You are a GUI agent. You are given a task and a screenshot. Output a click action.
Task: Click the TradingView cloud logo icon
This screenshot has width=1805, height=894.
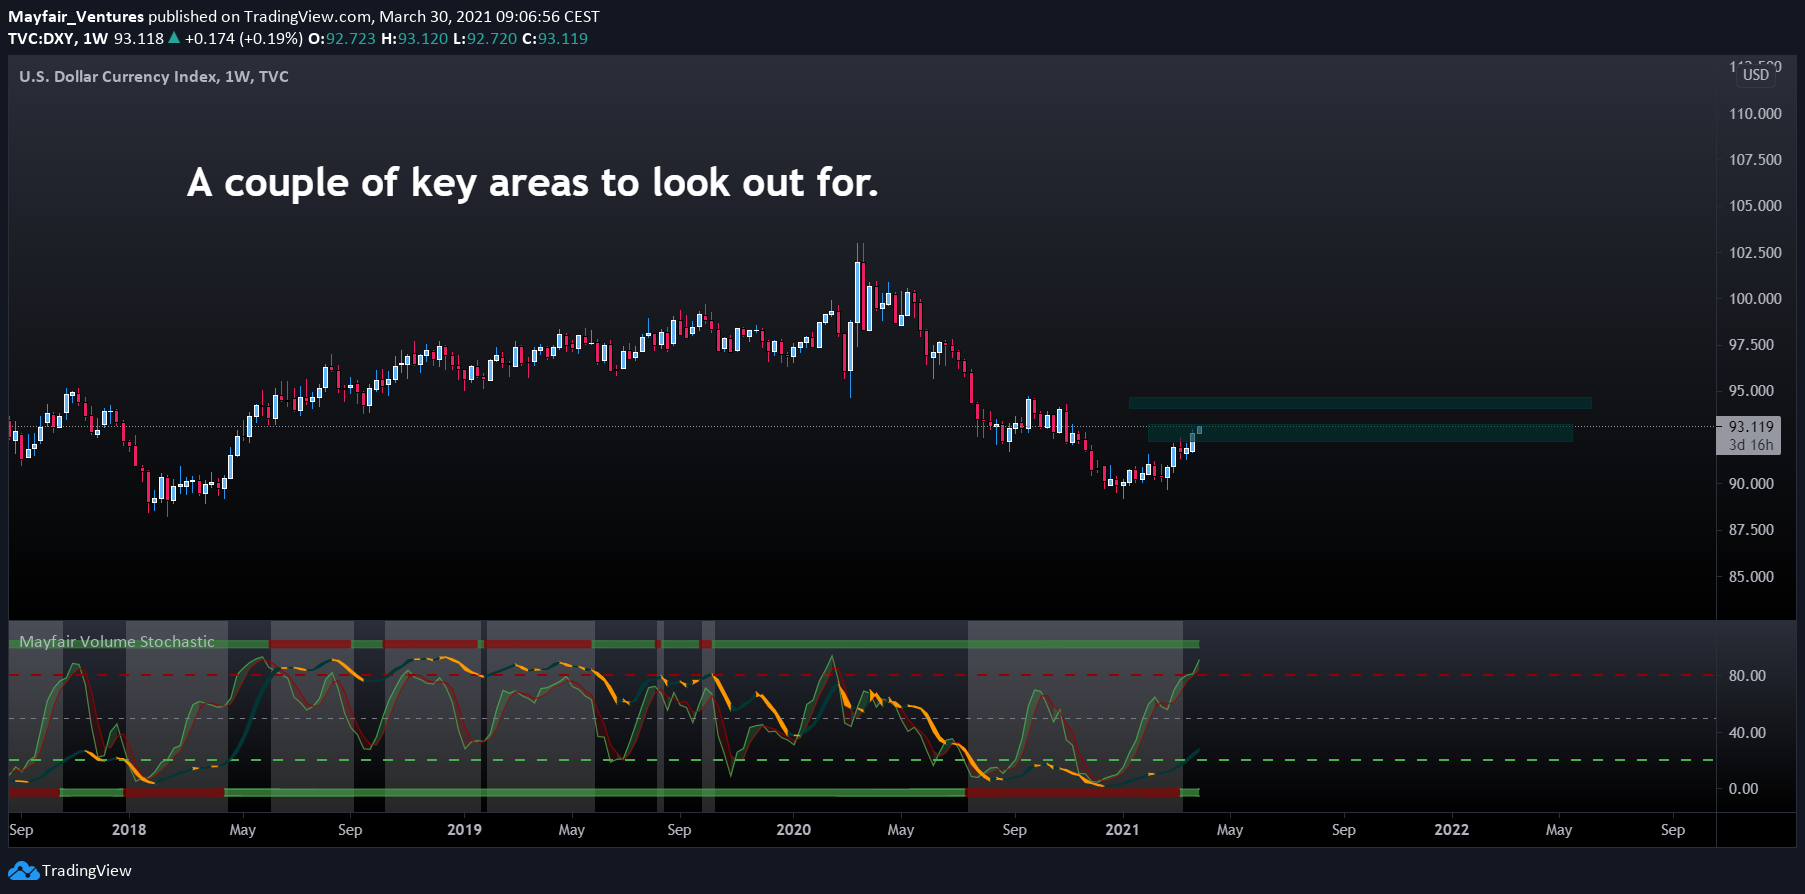coord(24,871)
